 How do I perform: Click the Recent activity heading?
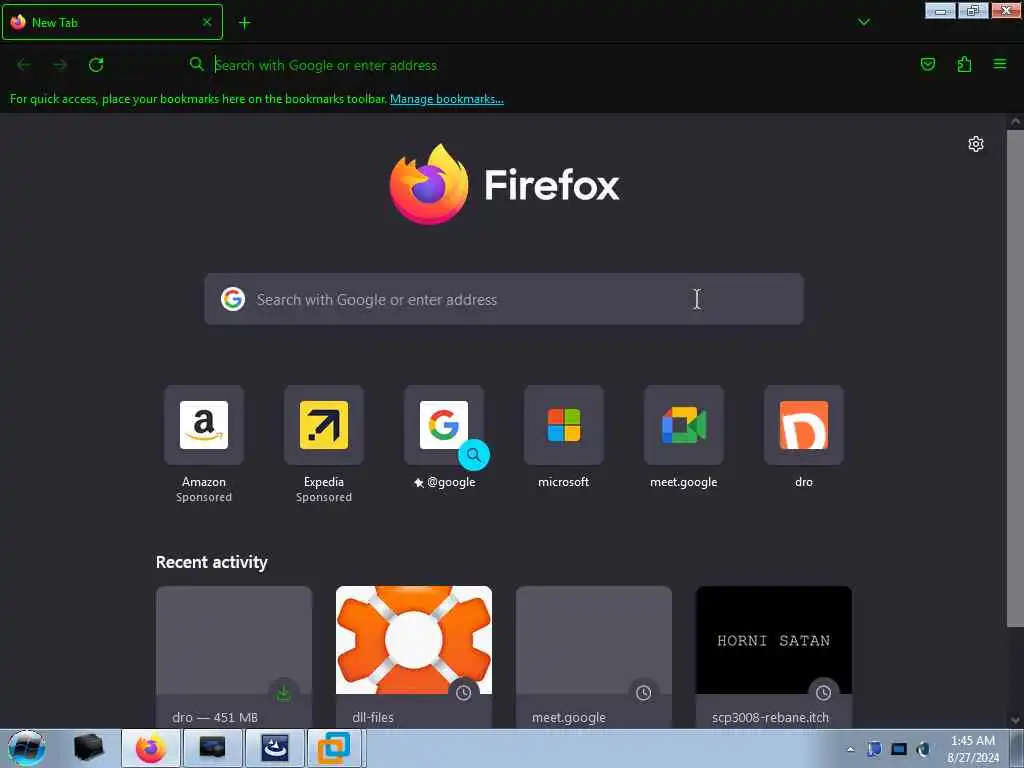tap(212, 562)
